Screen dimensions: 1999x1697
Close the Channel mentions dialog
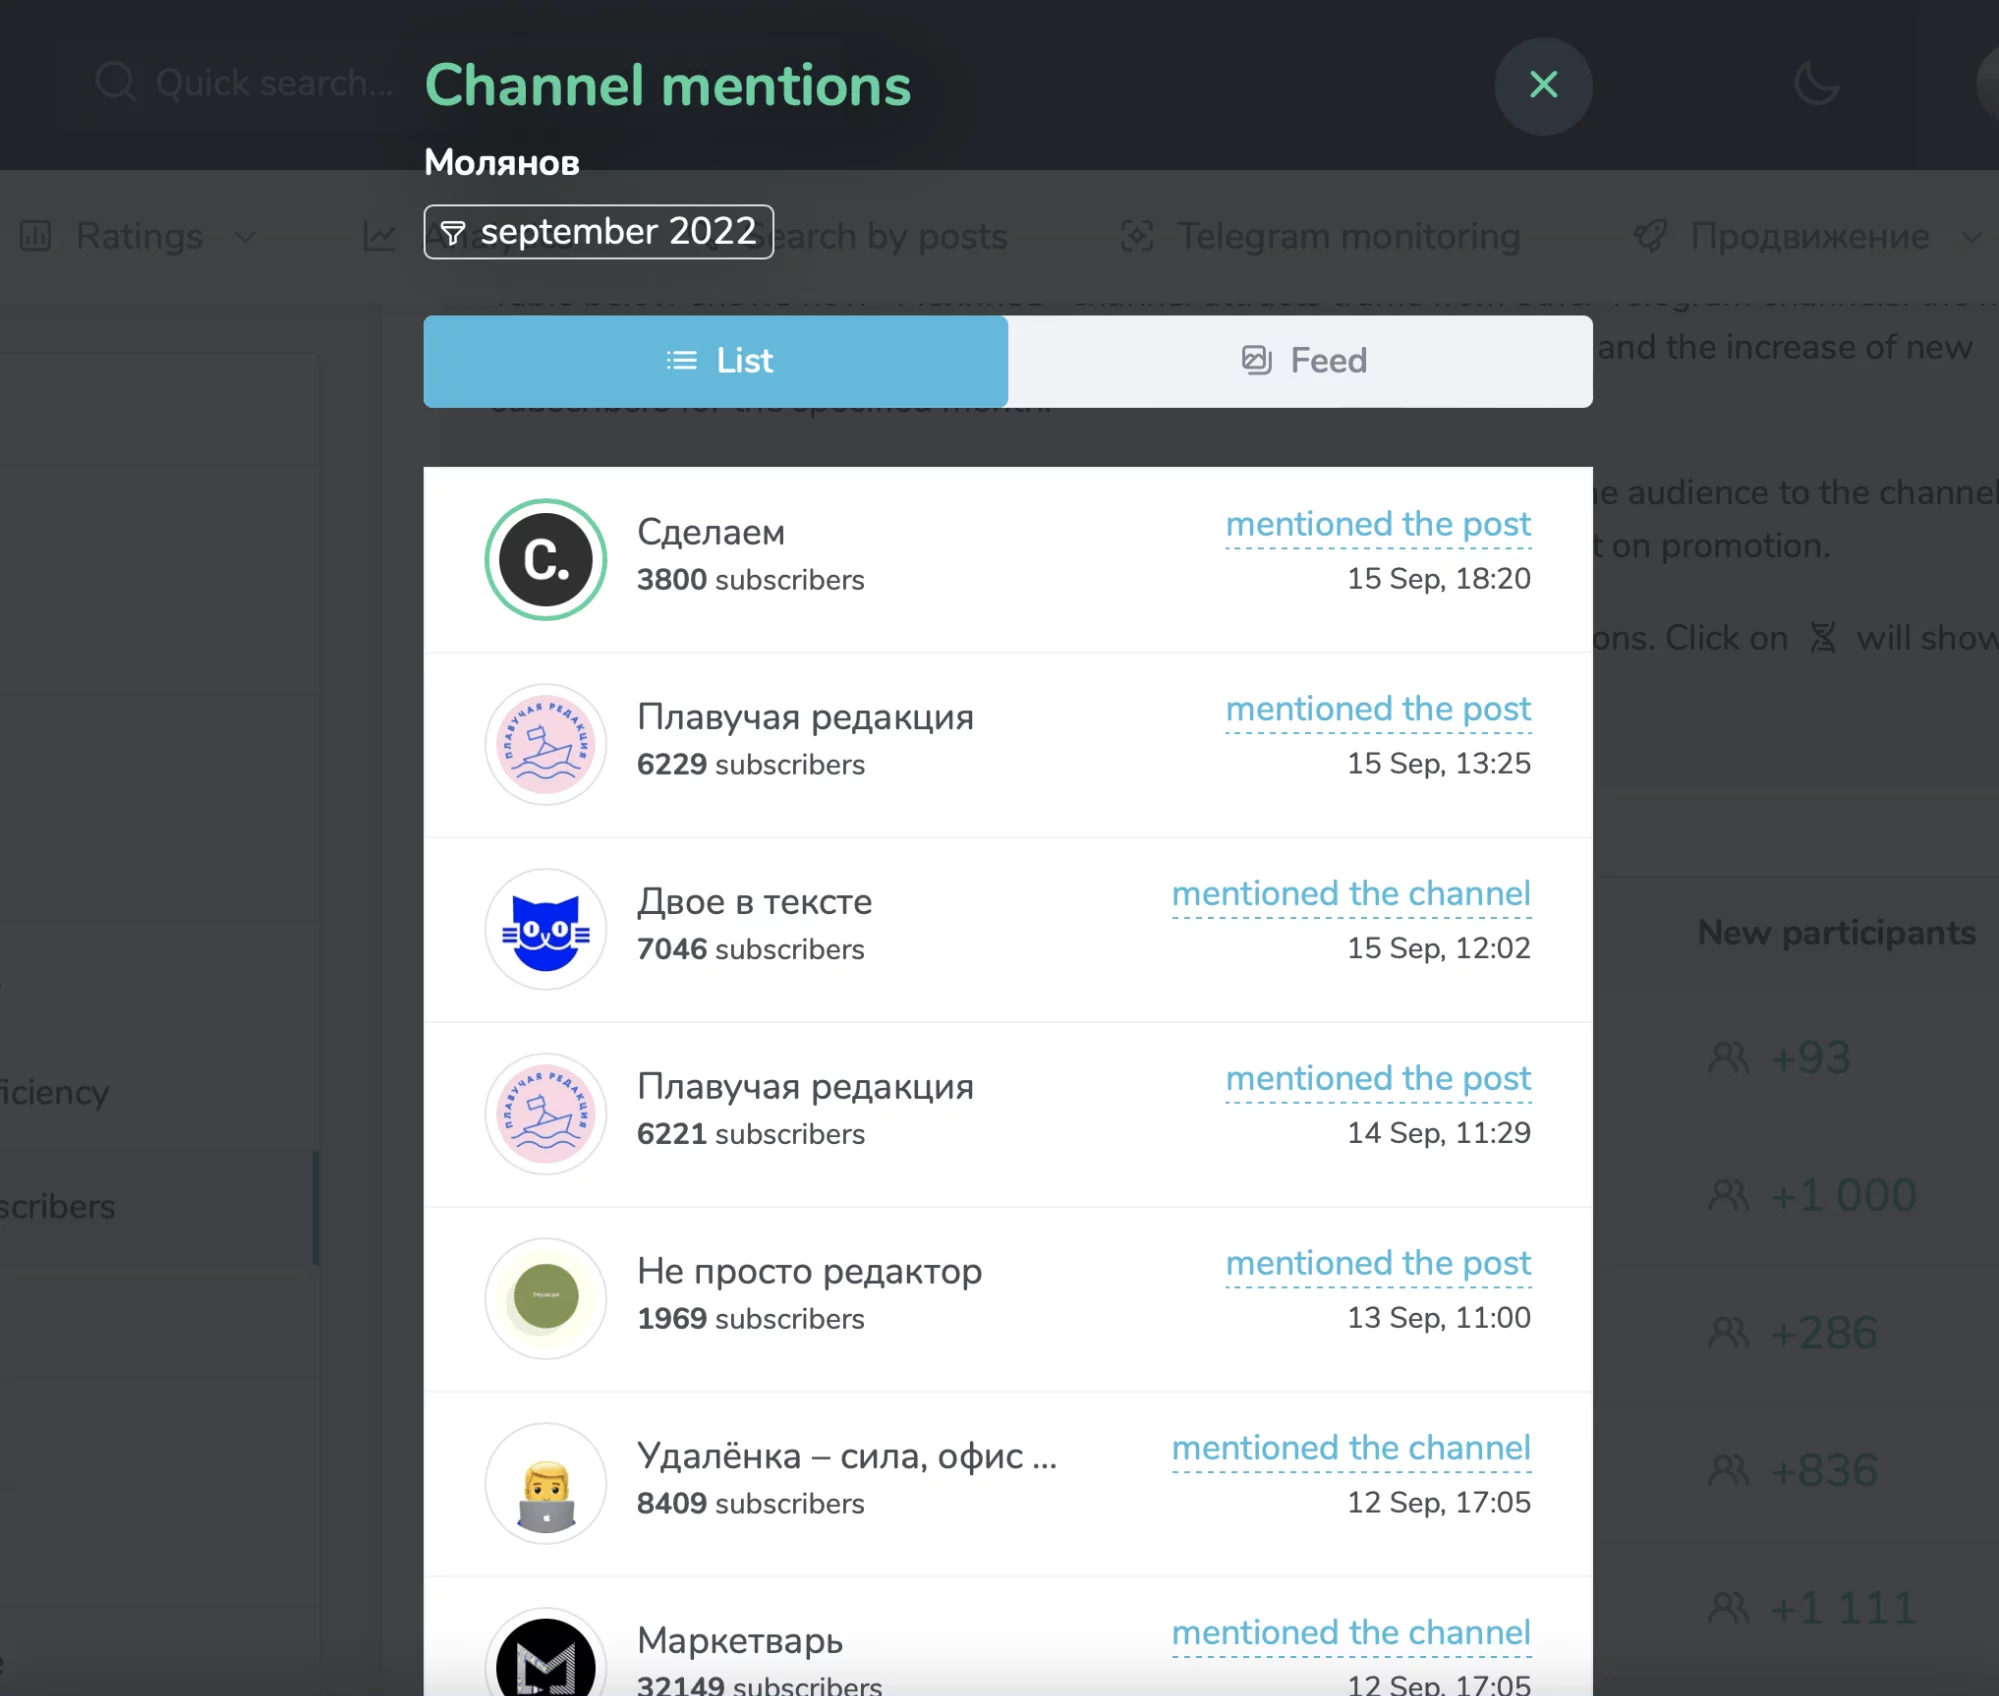tap(1543, 85)
